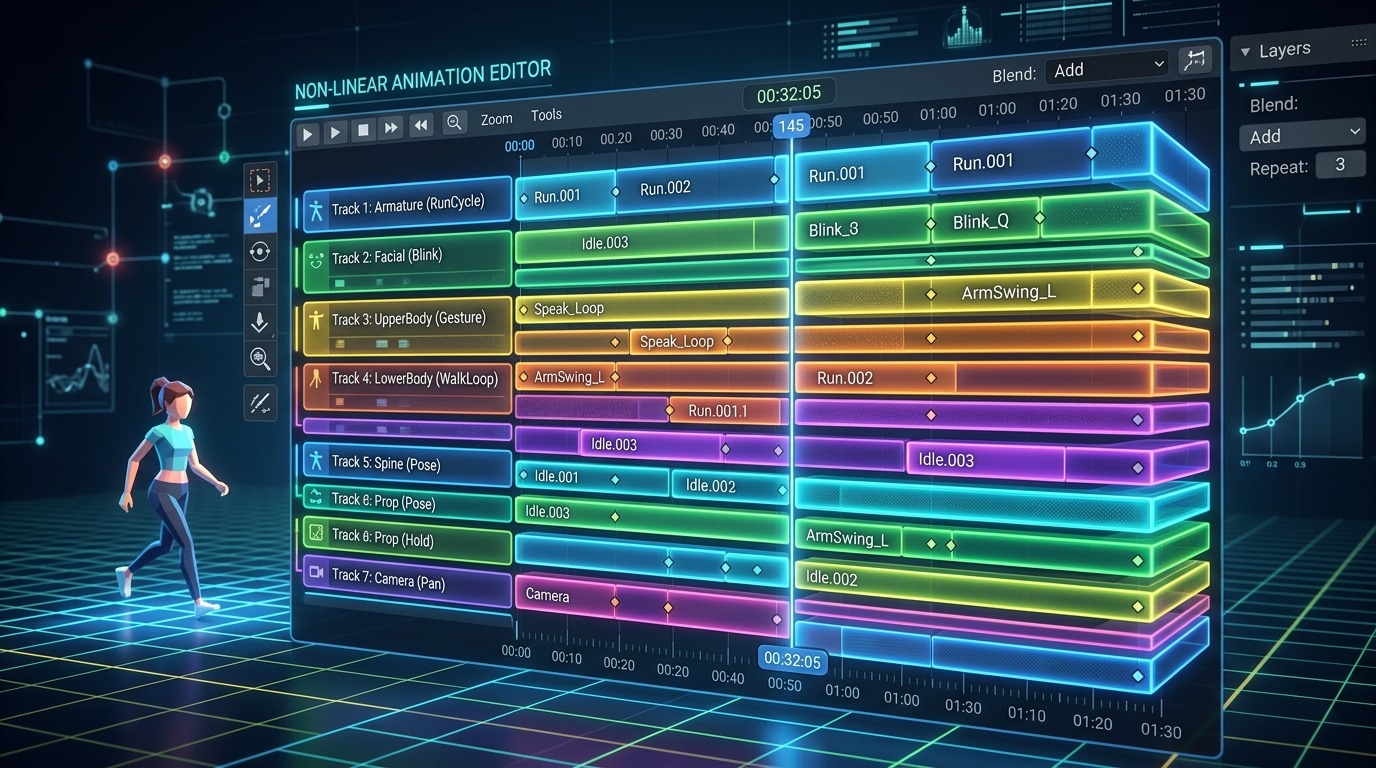The image size is (1376, 768).
Task: Select the dashed box select tool
Action: click(x=260, y=180)
